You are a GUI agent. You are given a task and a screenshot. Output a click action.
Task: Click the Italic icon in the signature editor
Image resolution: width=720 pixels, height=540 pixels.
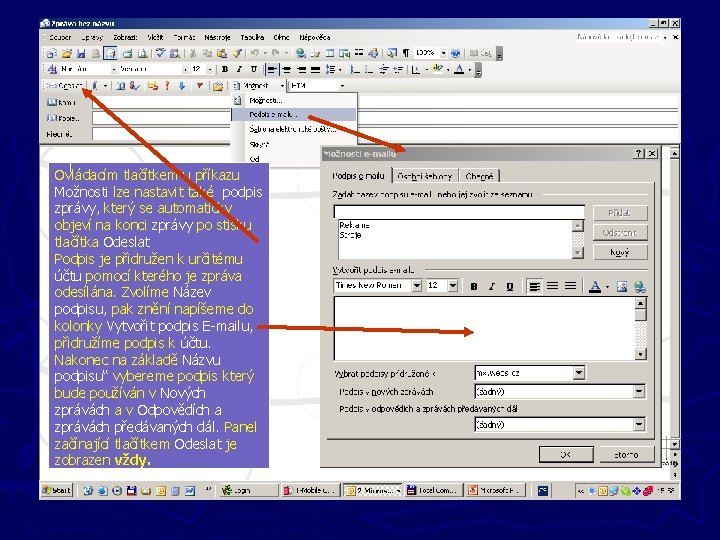click(x=492, y=287)
